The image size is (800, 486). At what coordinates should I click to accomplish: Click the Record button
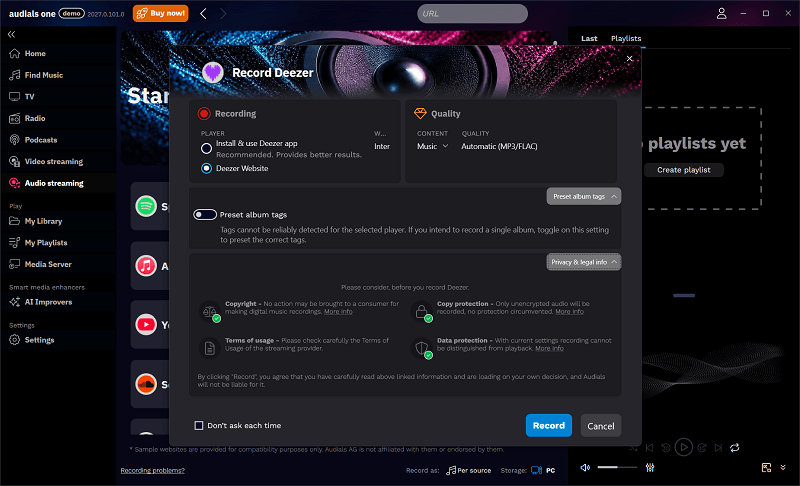pyautogui.click(x=548, y=425)
